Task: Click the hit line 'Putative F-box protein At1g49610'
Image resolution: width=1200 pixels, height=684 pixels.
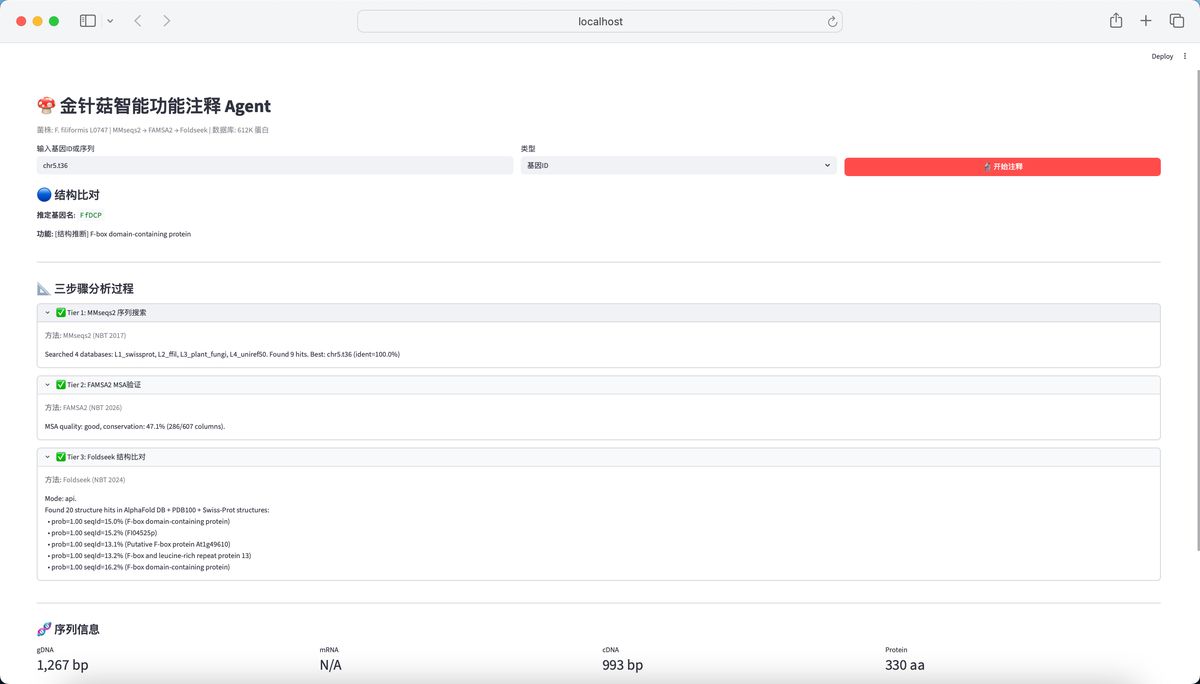Action: tap(139, 544)
